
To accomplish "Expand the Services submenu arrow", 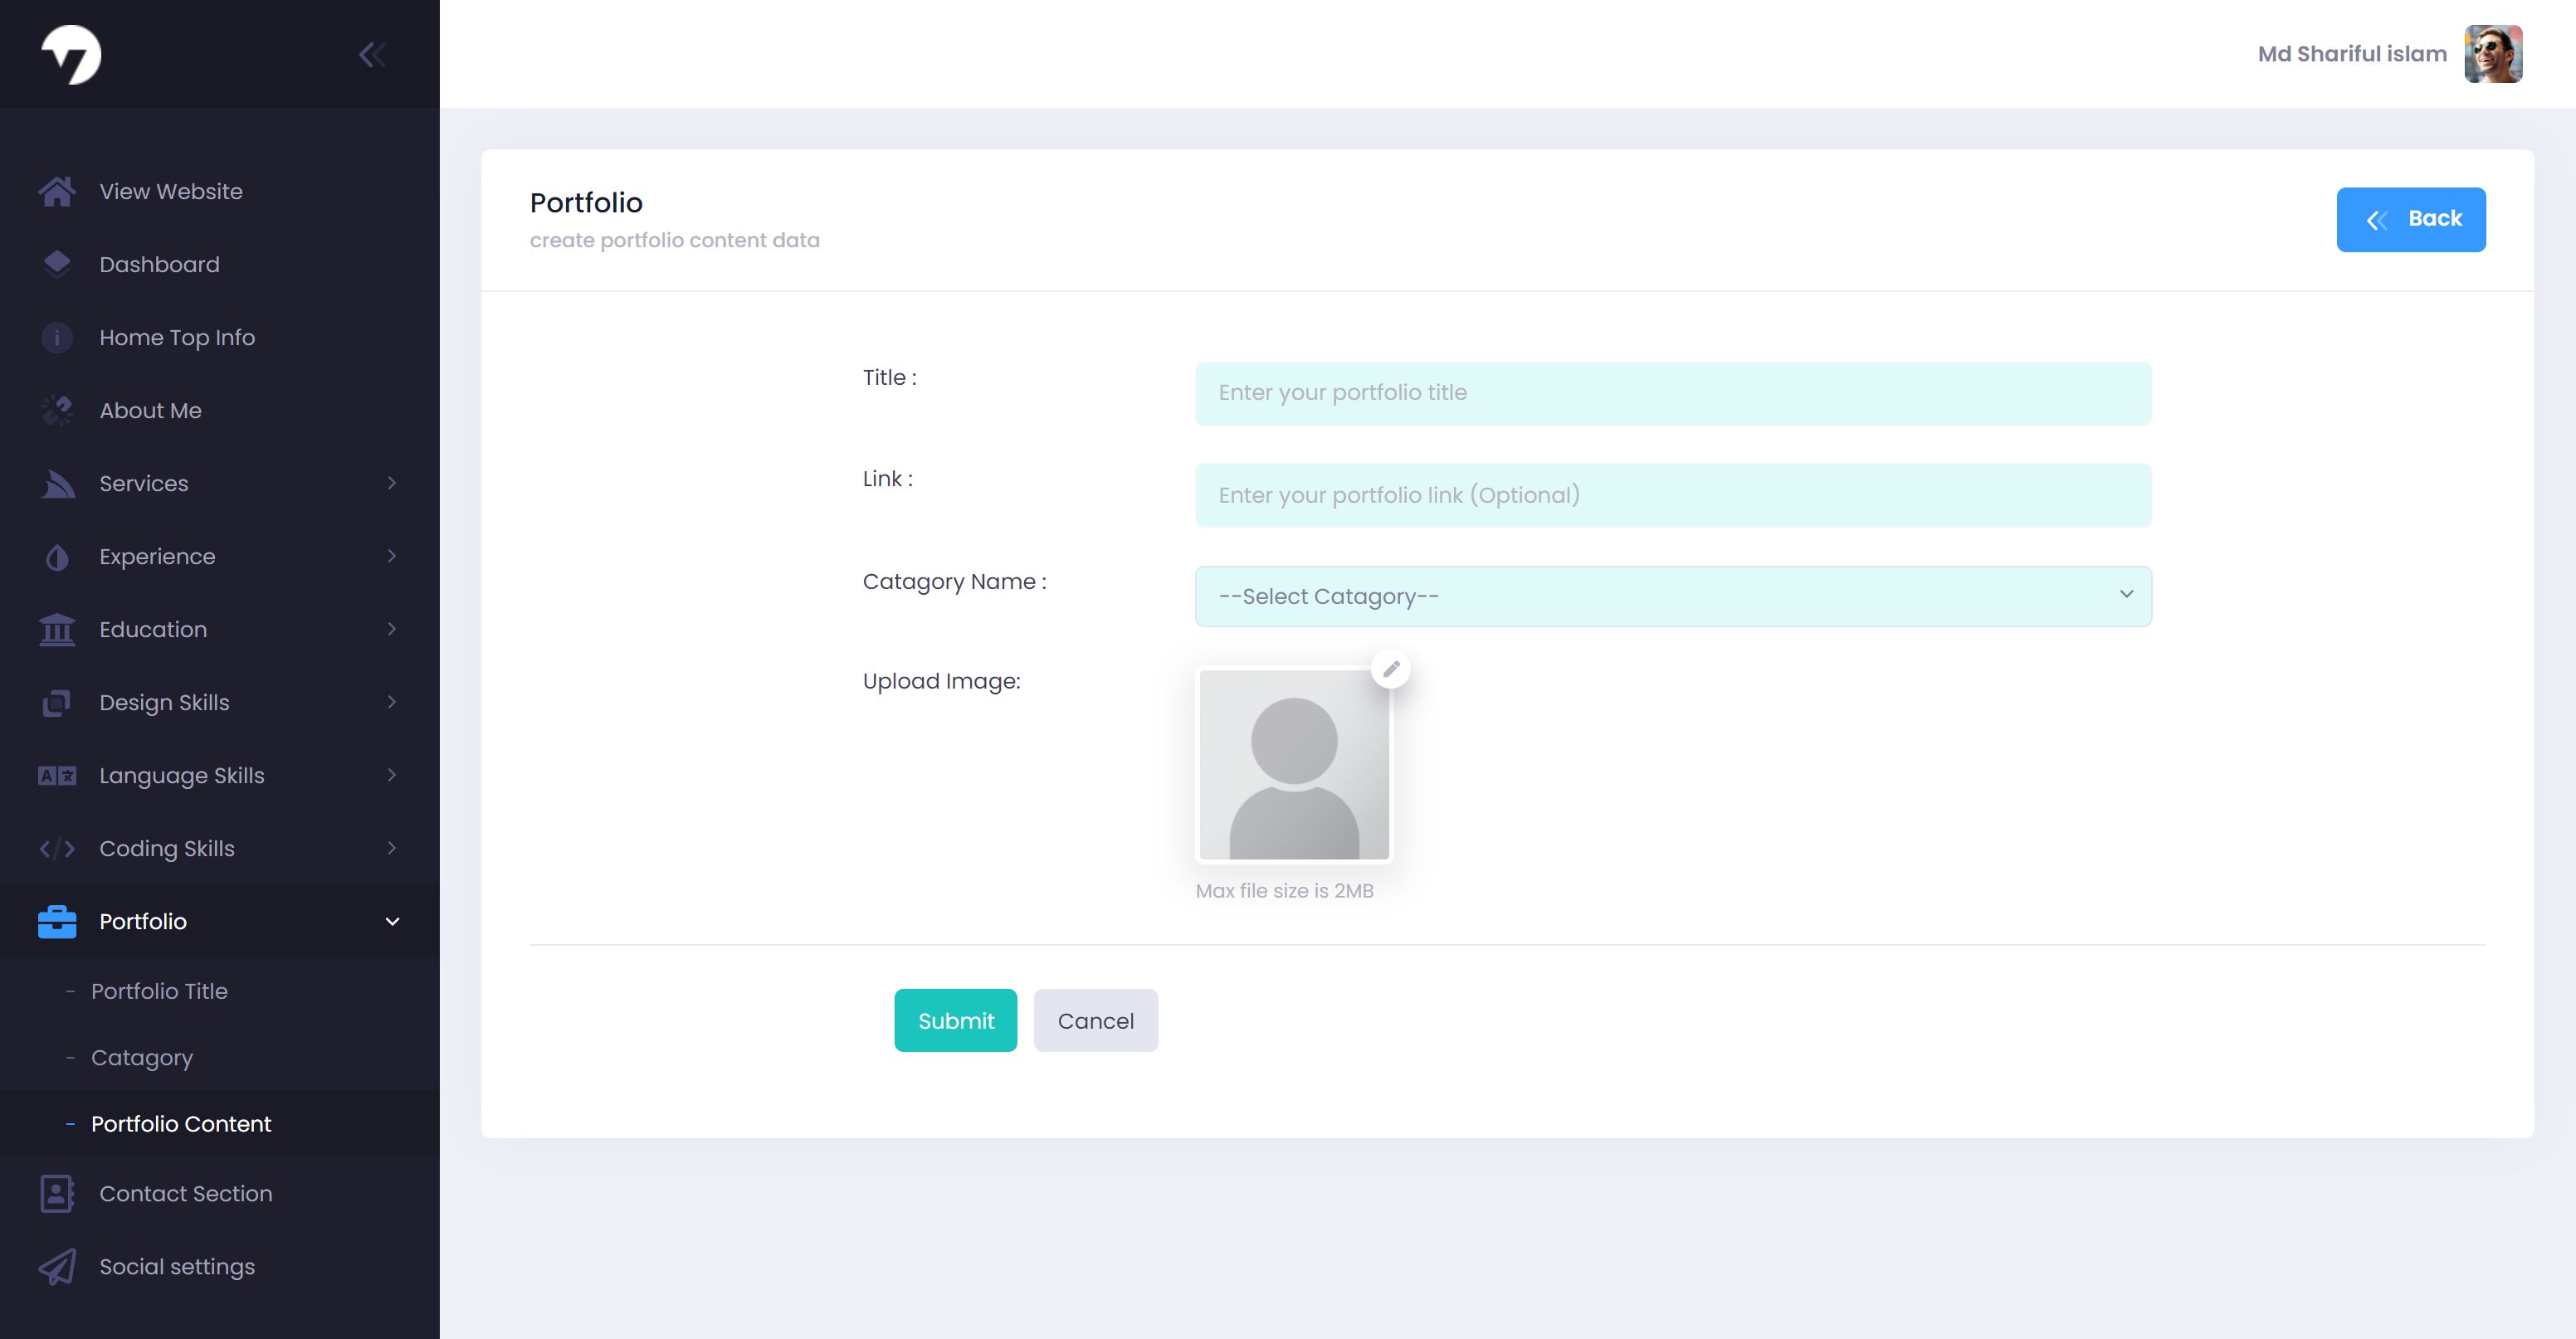I will pos(392,483).
